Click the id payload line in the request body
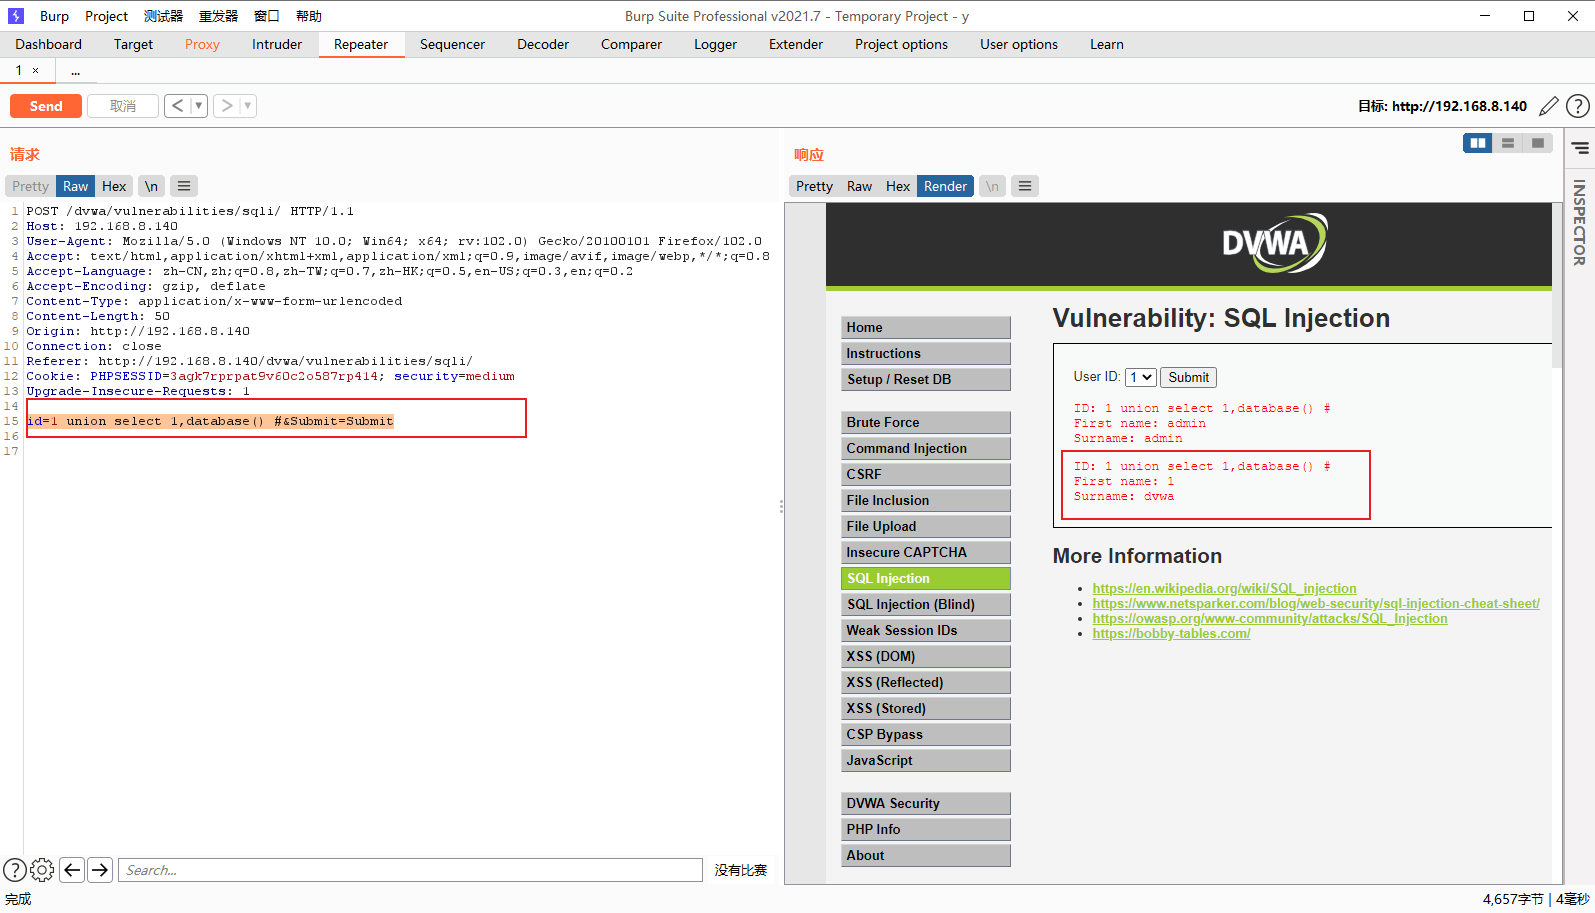Viewport: 1595px width, 913px height. (x=210, y=421)
